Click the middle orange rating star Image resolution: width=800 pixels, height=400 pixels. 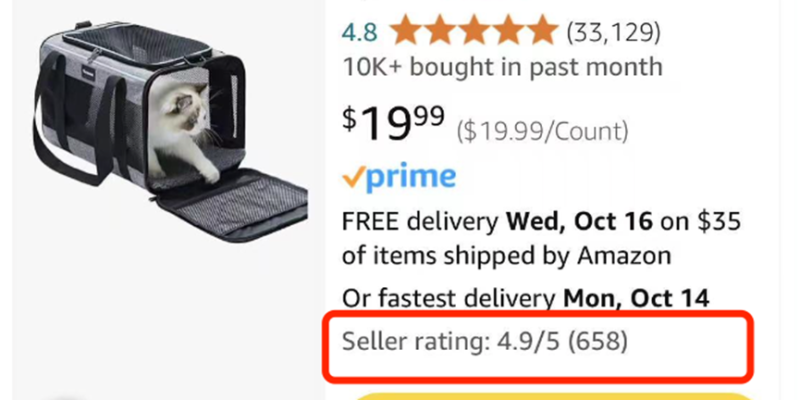click(474, 31)
